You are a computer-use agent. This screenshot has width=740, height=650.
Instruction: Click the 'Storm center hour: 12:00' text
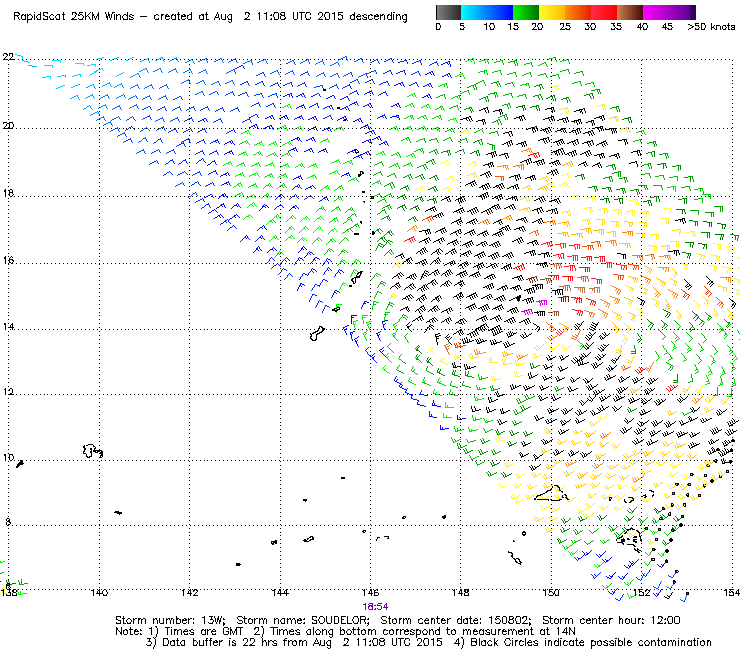[611, 620]
